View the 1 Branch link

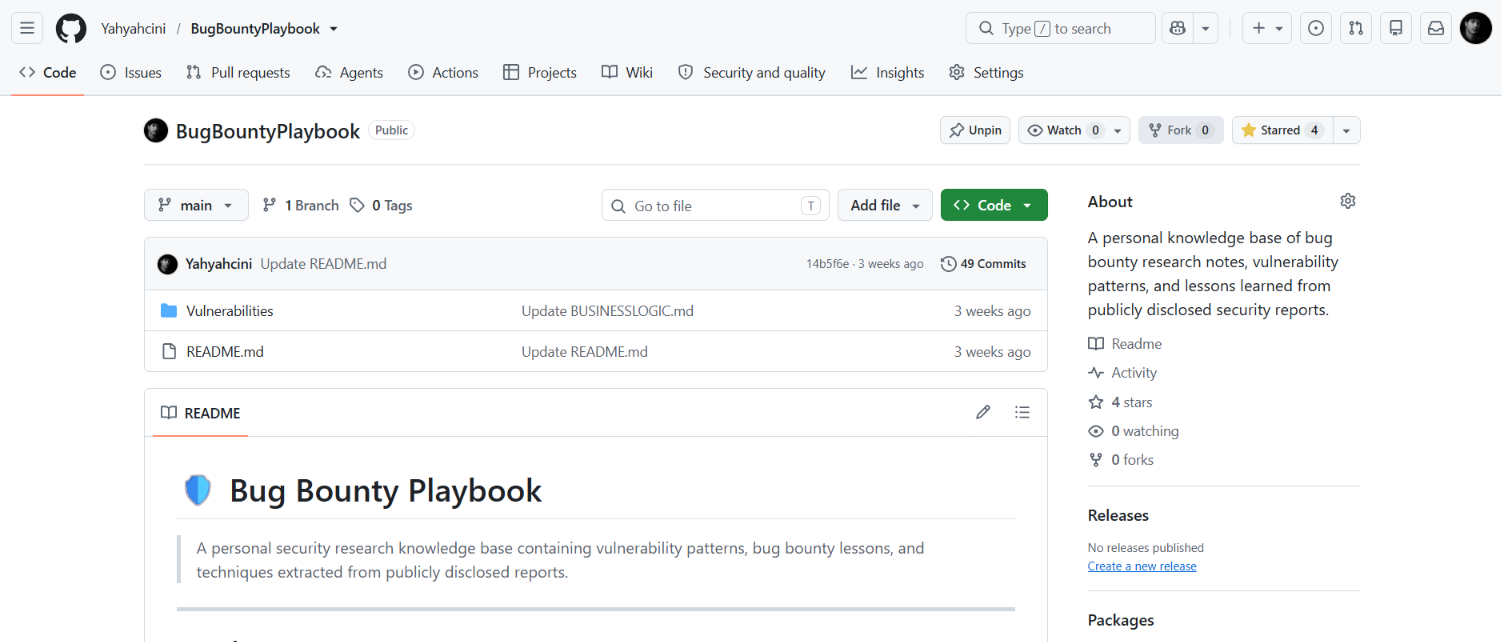point(301,205)
